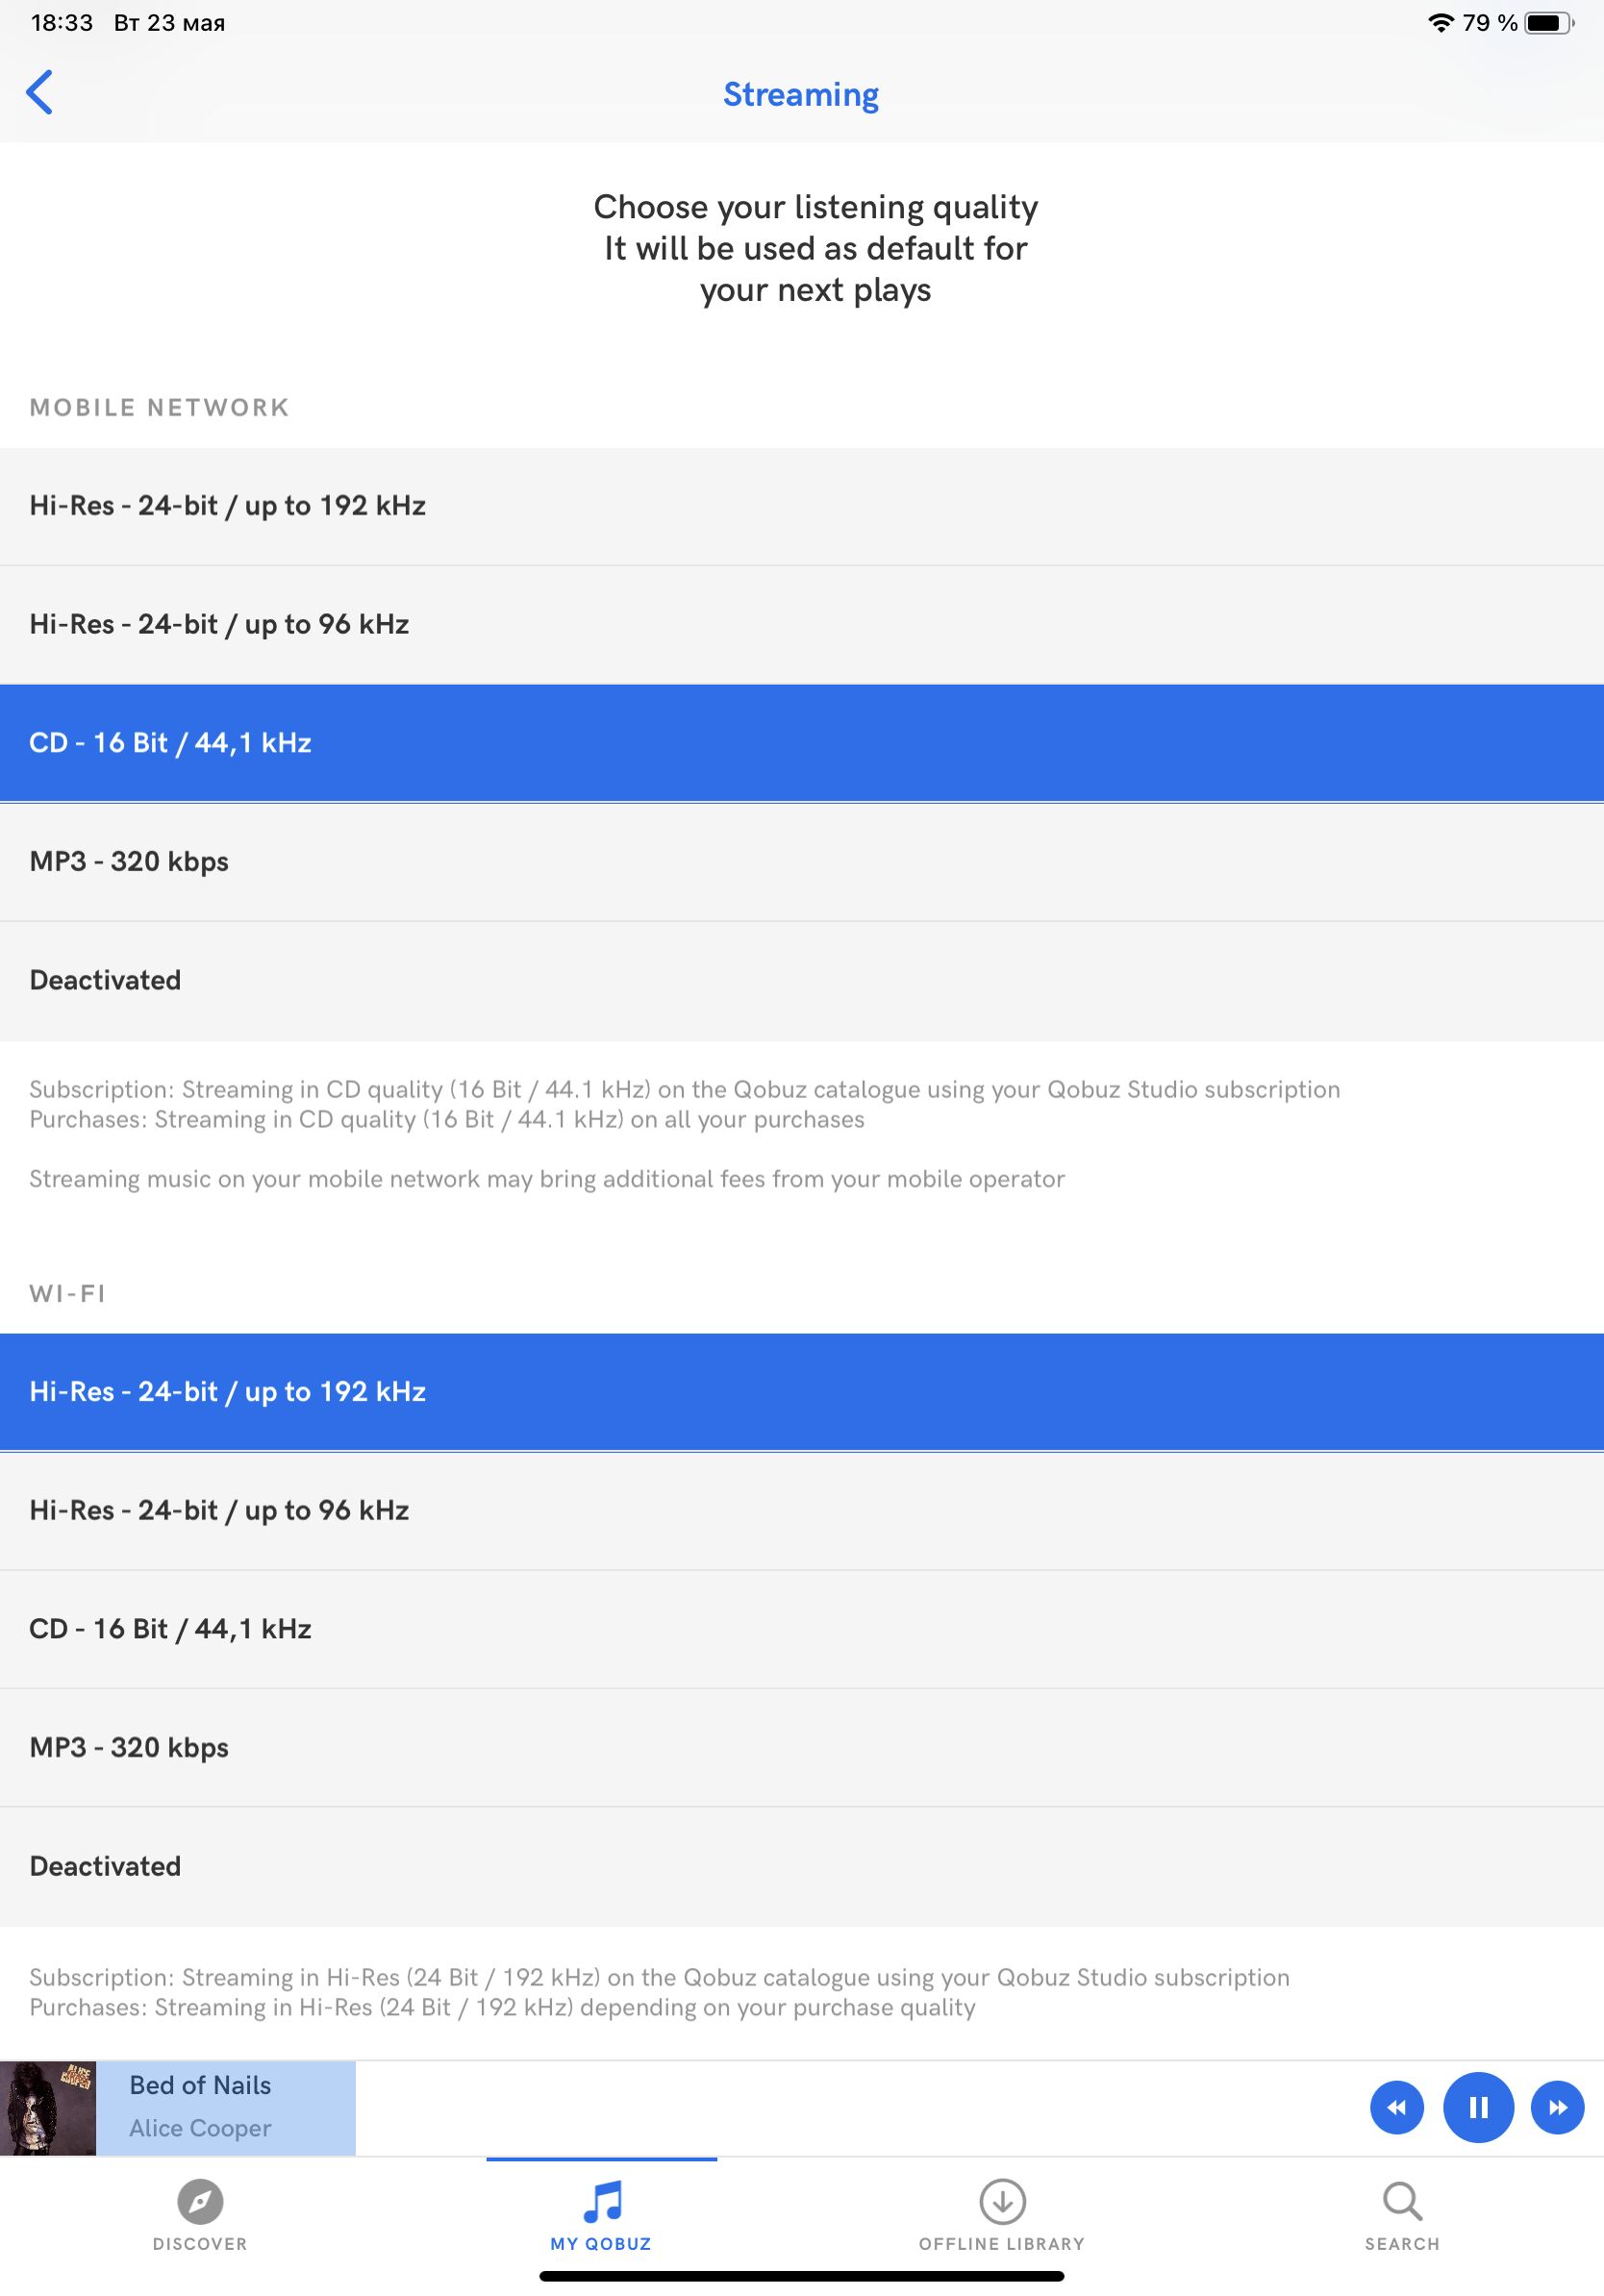Image resolution: width=1604 pixels, height=2296 pixels.
Task: Select Wi-Fi Hi-Res up to 192 kHz
Action: click(x=802, y=1392)
